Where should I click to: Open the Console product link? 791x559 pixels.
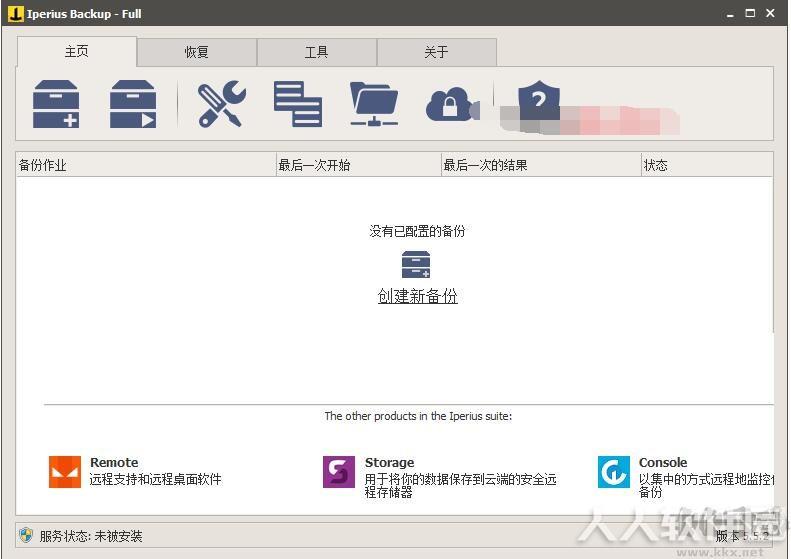(663, 462)
